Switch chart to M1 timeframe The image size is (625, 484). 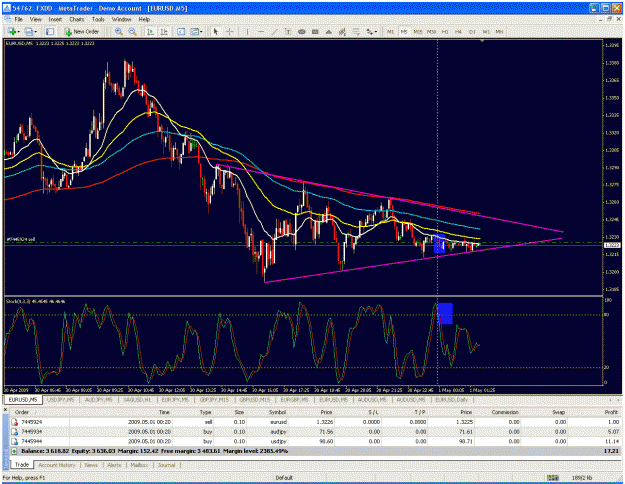click(391, 31)
